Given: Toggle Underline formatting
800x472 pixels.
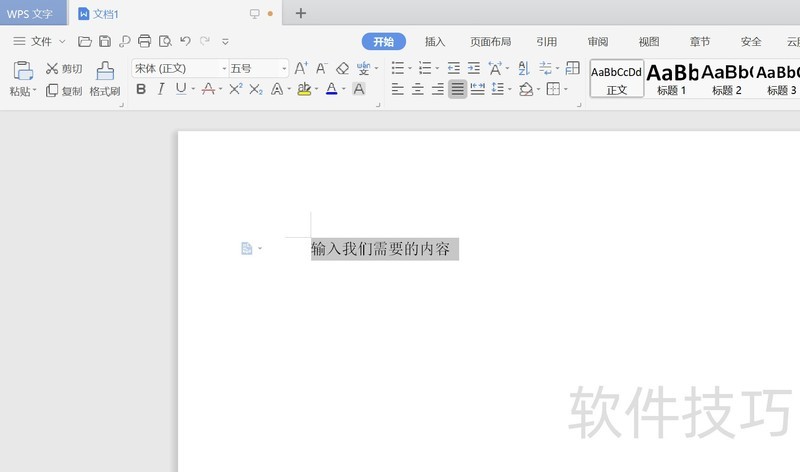Looking at the screenshot, I should [x=181, y=89].
